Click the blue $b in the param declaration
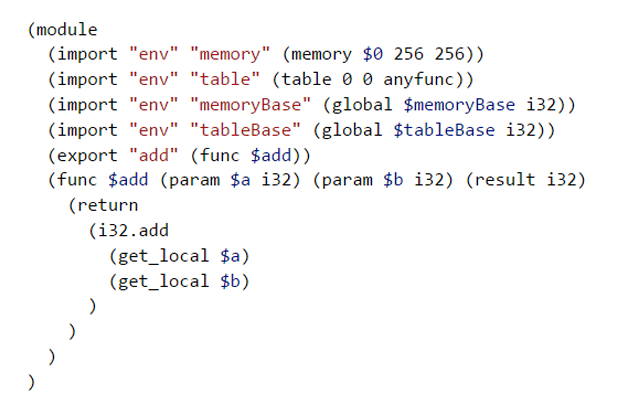 coord(393,180)
